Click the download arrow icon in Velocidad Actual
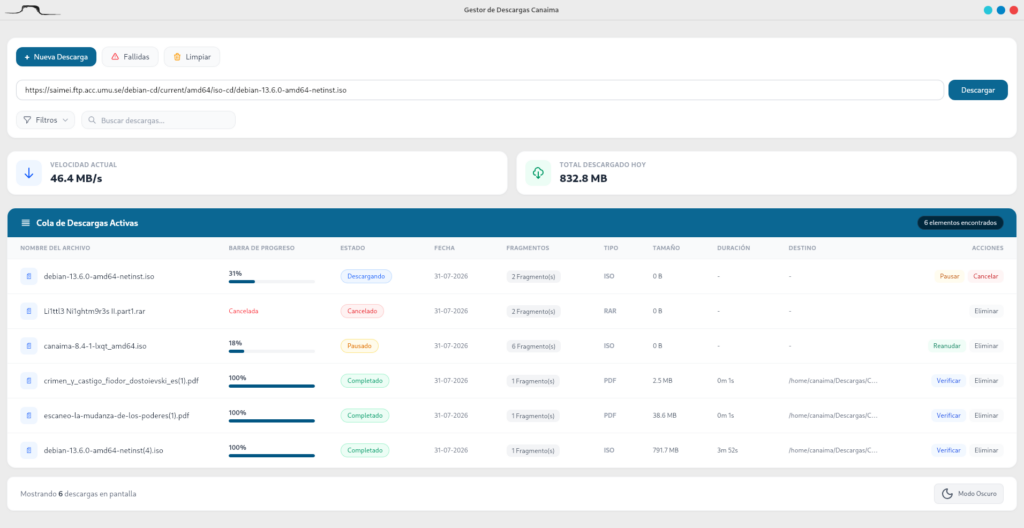Viewport: 1024px width, 528px height. pos(29,173)
